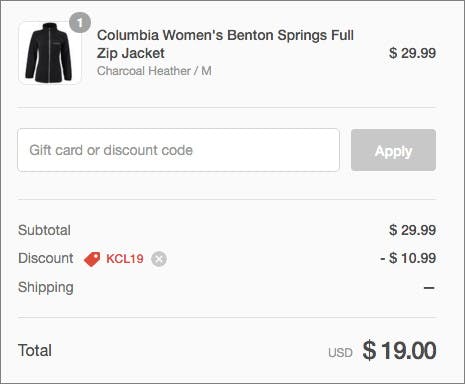
Task: Click the quantity badge on the jacket image
Action: [80, 22]
